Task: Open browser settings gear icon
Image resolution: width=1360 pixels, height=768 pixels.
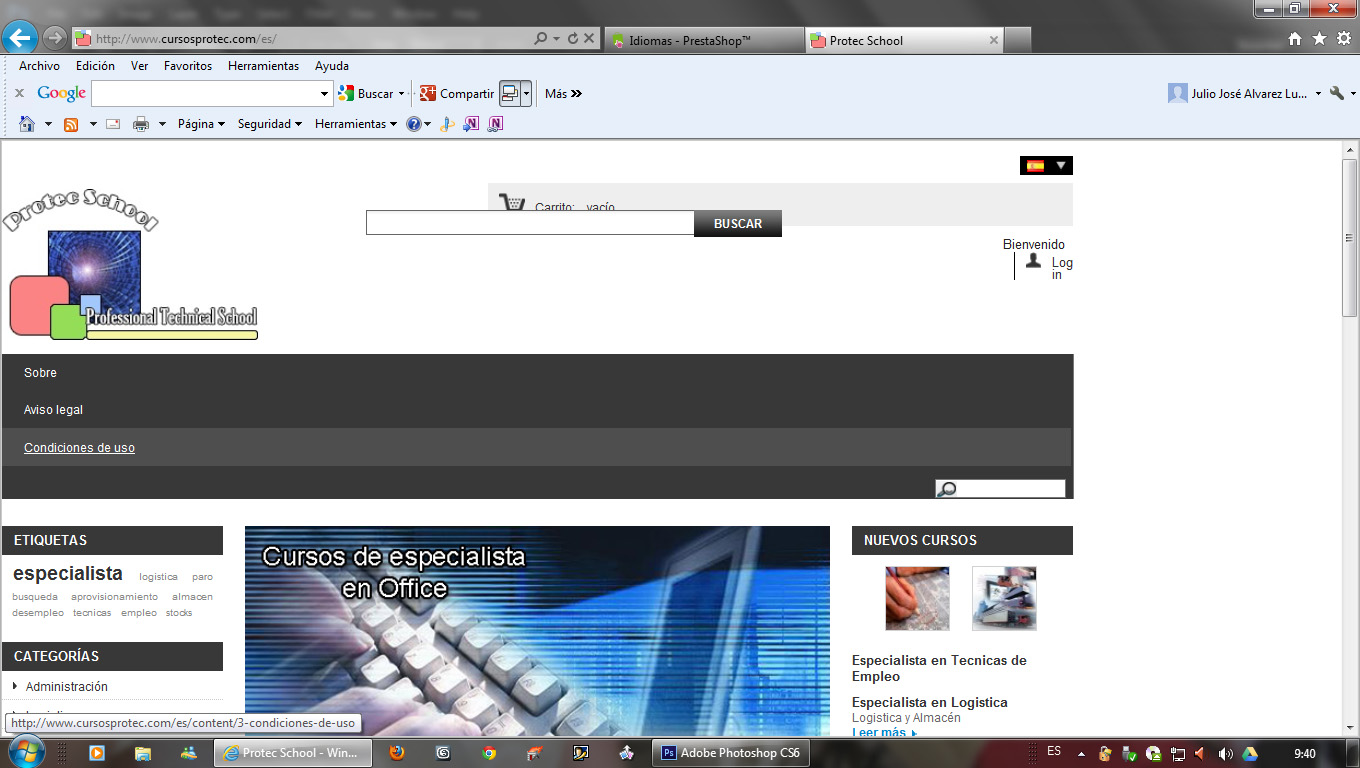Action: (x=1343, y=39)
